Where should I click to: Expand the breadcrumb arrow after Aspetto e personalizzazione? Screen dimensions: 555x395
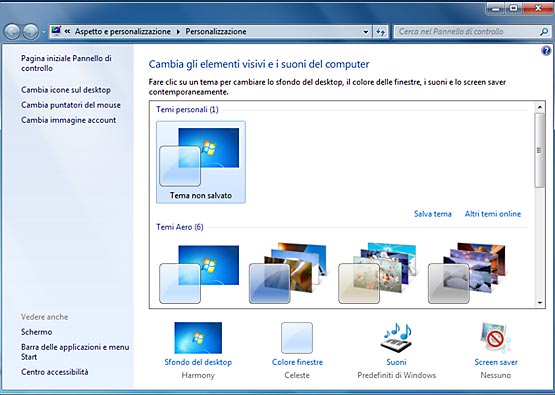coord(178,32)
